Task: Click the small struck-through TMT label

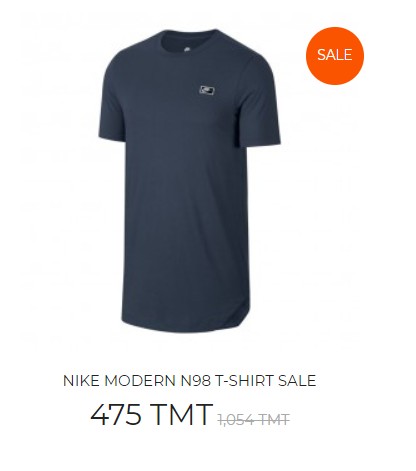Action: (x=274, y=419)
